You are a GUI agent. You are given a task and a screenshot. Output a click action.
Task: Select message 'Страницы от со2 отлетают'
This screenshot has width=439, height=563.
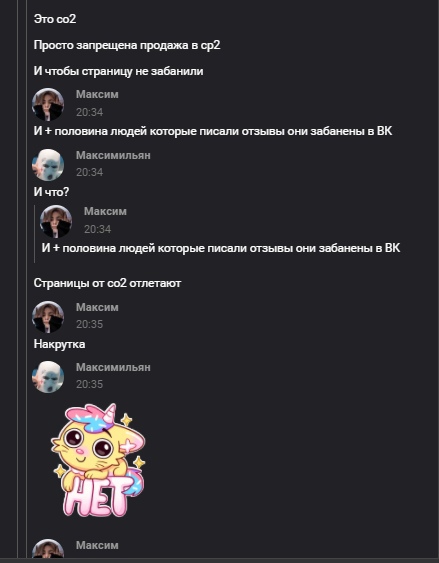click(107, 283)
